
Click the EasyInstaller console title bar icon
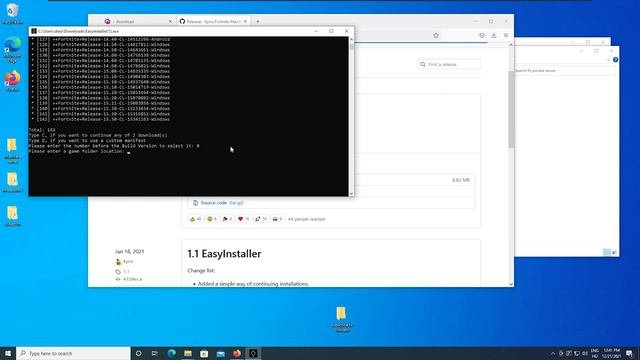(x=34, y=31)
